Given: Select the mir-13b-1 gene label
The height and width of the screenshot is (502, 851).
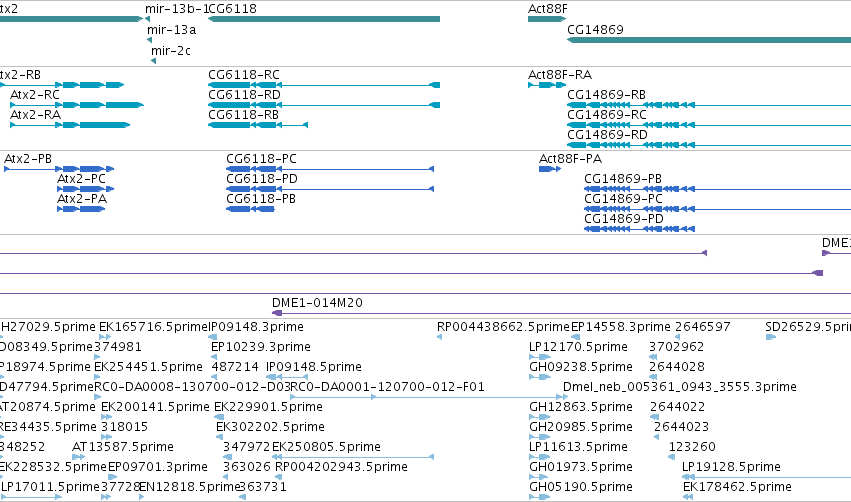Looking at the screenshot, I should tap(177, 9).
